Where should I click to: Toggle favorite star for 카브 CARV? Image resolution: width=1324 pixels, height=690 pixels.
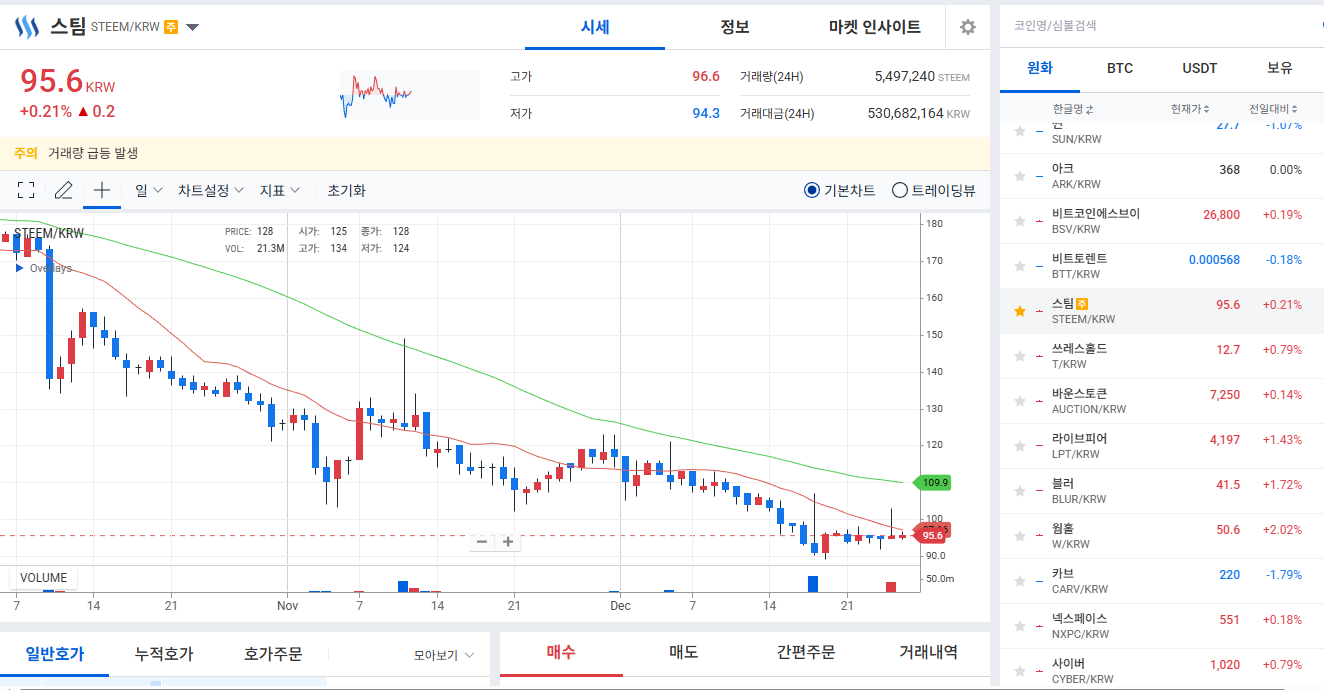(x=1020, y=581)
